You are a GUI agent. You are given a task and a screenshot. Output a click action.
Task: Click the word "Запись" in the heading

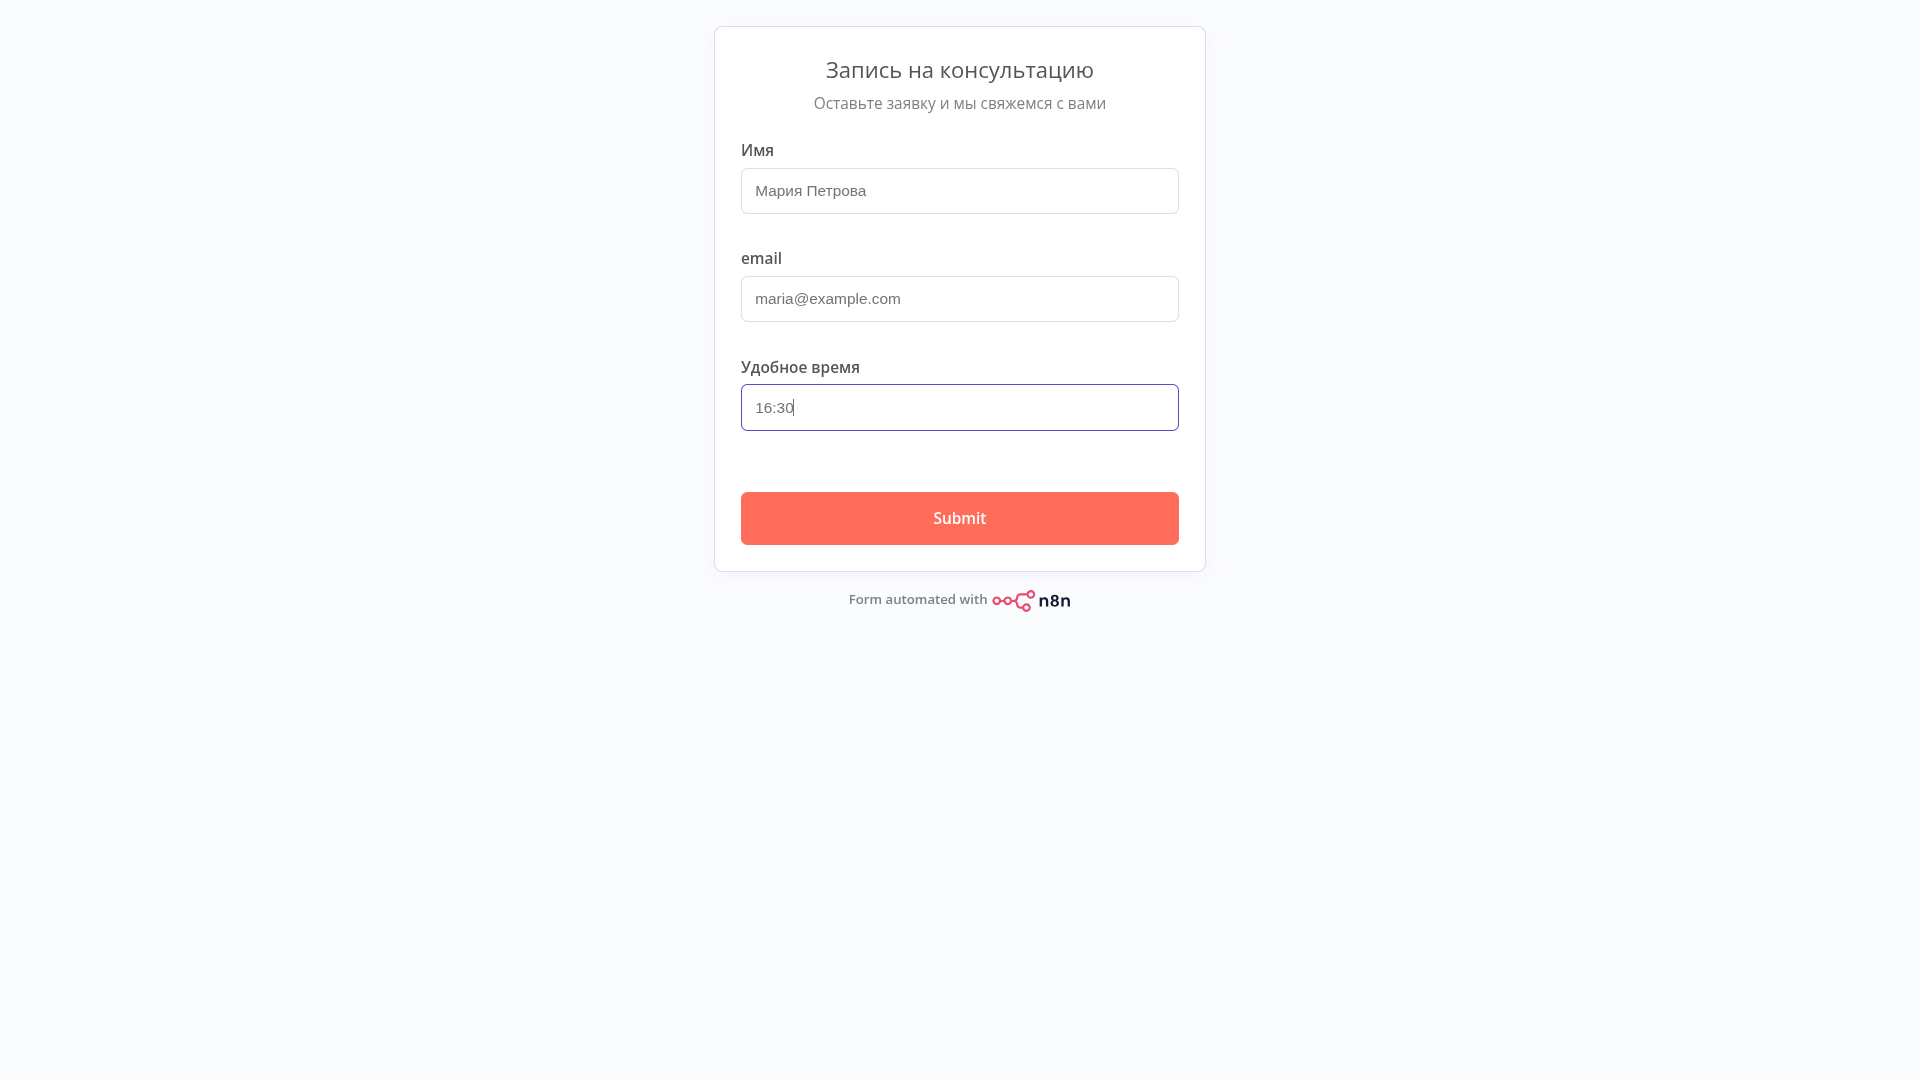coord(863,70)
